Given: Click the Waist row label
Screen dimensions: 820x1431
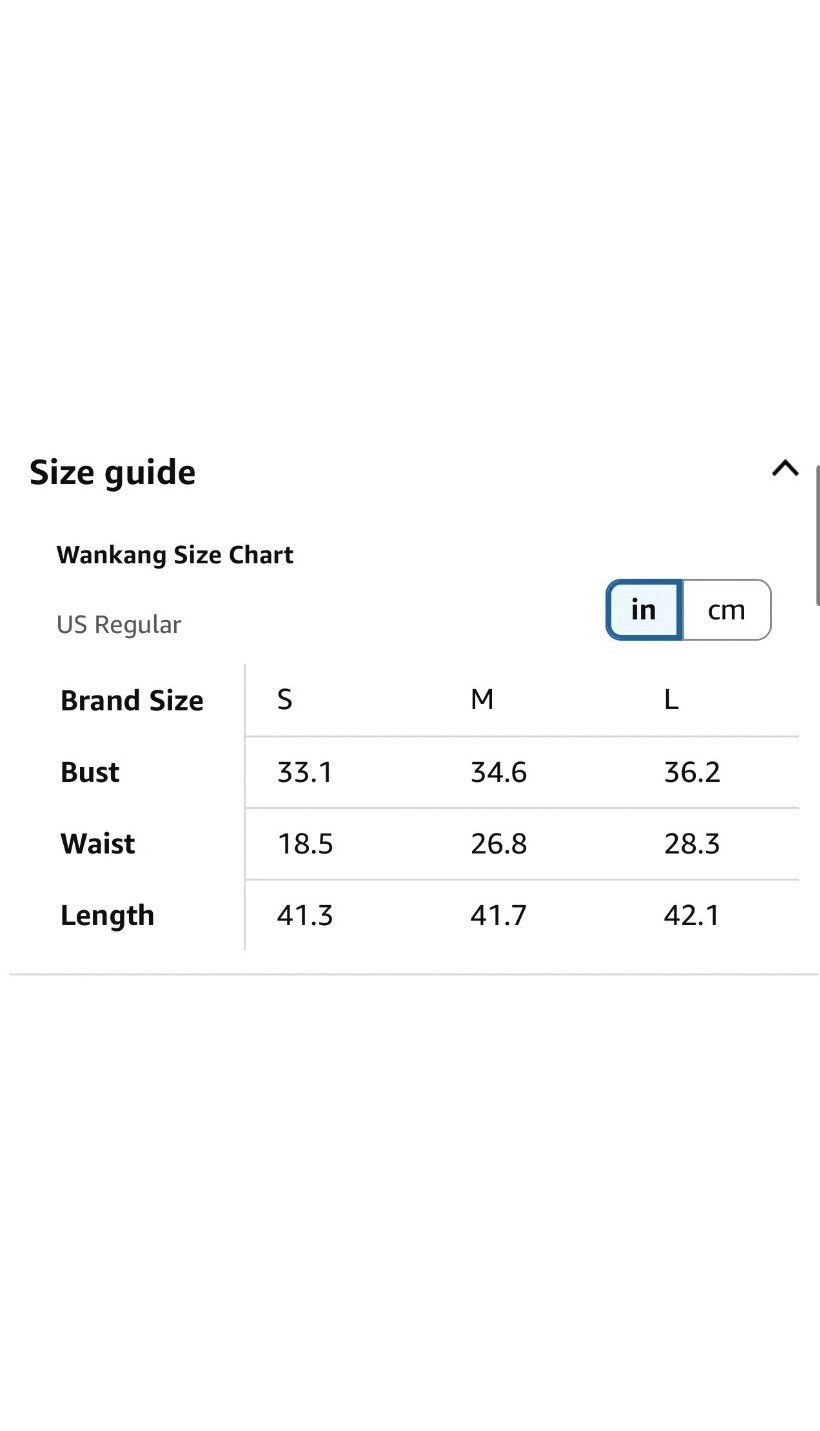Looking at the screenshot, I should (x=98, y=844).
